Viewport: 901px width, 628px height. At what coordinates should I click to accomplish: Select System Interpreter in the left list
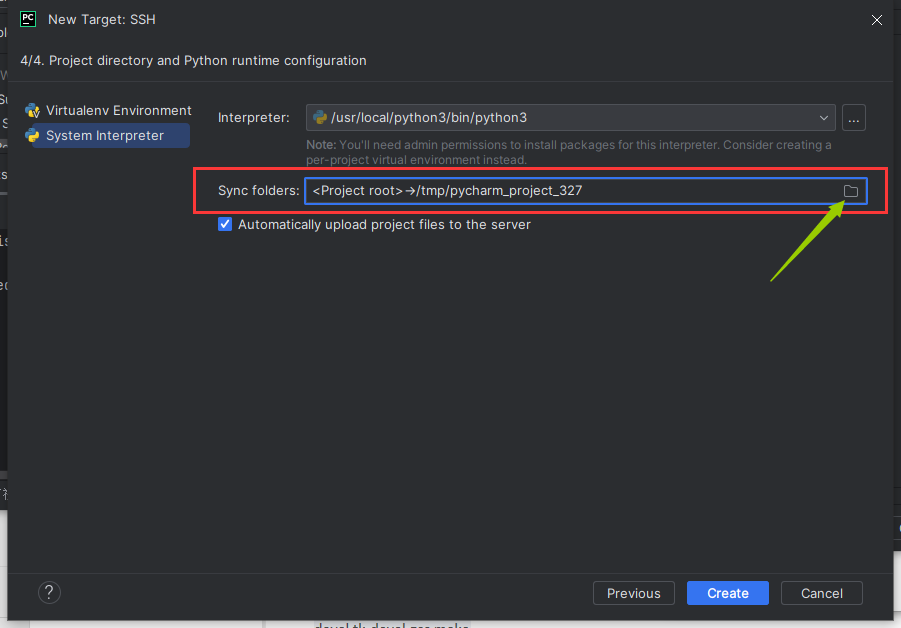click(x=105, y=136)
